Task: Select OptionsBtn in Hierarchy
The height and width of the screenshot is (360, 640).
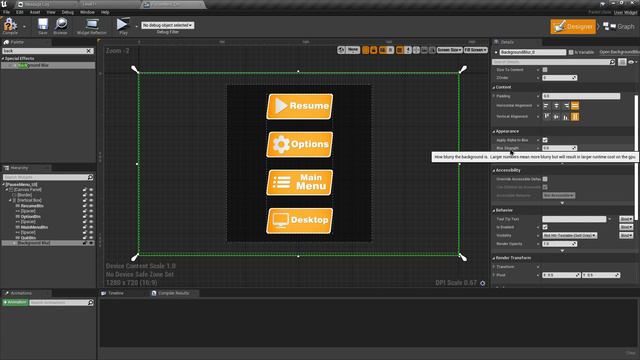Action: click(x=31, y=216)
